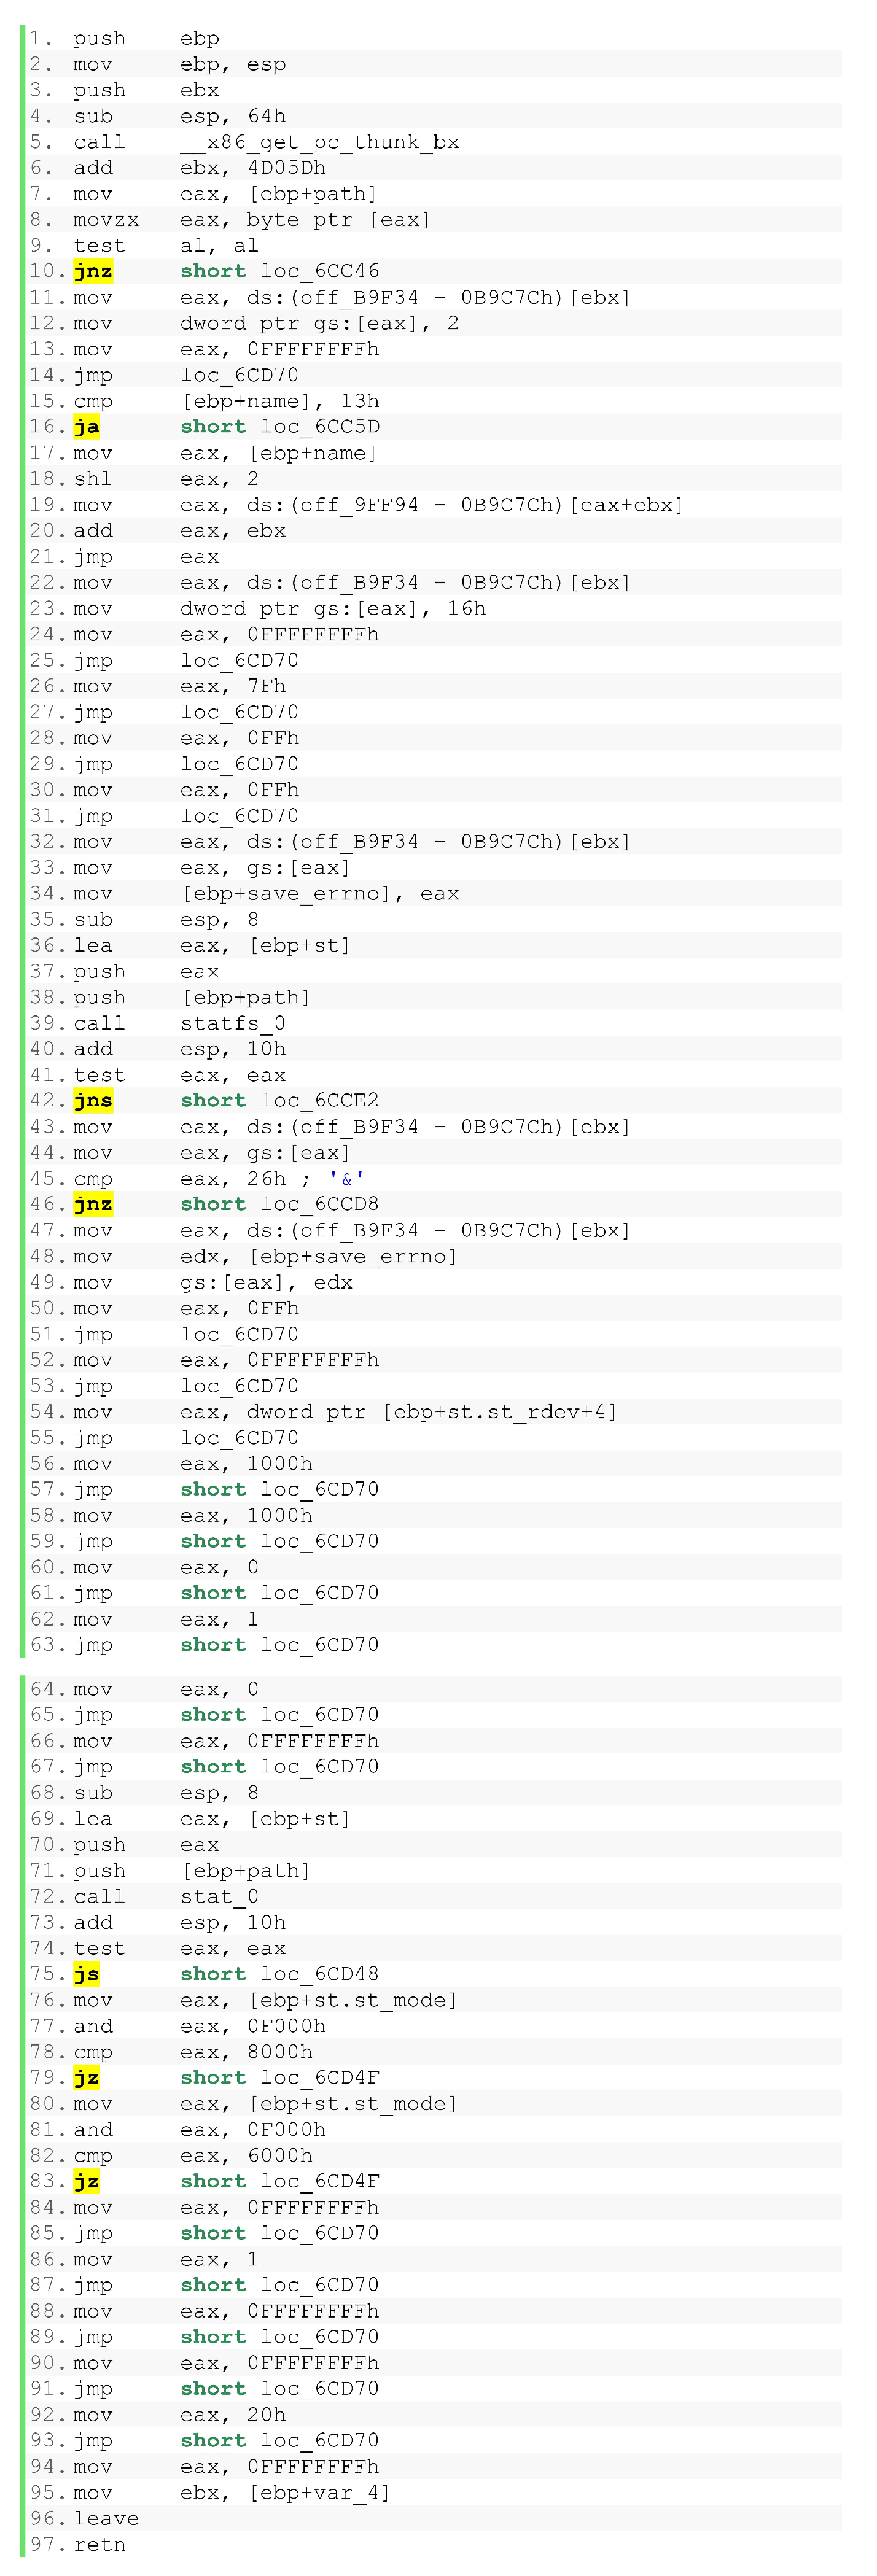Select the '6000h' constant on line 82
Image resolution: width=877 pixels, height=2576 pixels.
[x=280, y=2156]
